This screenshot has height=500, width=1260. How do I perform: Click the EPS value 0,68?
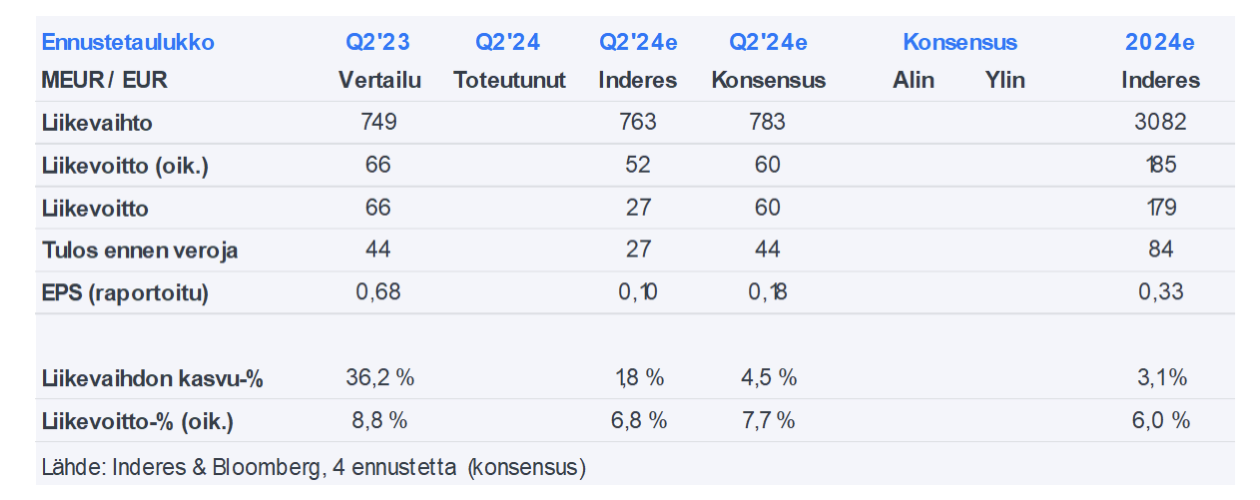[379, 293]
